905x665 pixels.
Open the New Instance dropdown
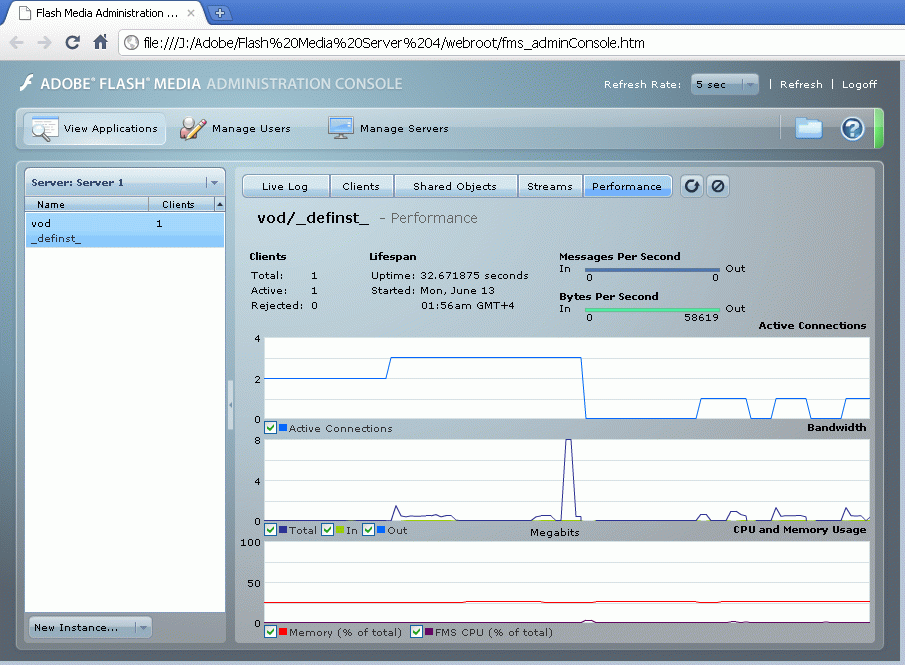(91, 627)
